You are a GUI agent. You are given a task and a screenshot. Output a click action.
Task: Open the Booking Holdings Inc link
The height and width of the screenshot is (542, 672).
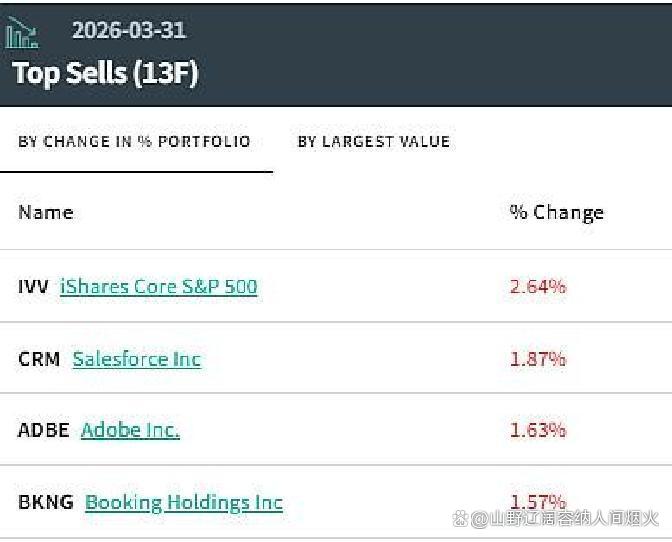point(184,503)
